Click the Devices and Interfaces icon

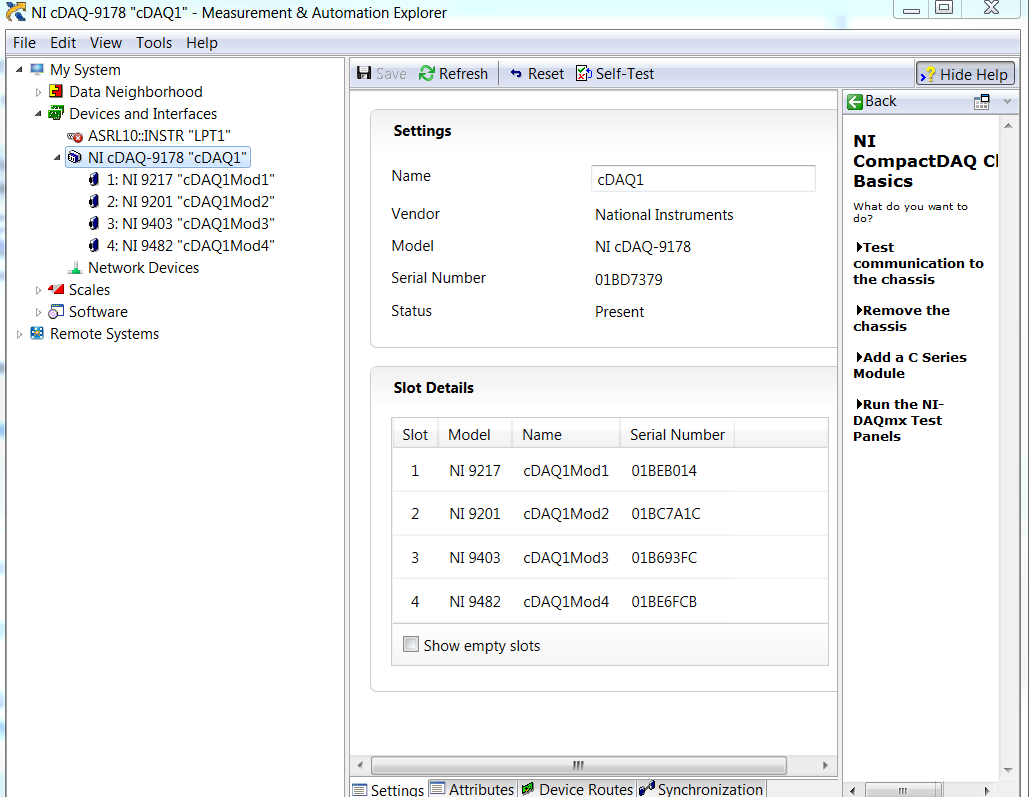pyautogui.click(x=56, y=113)
